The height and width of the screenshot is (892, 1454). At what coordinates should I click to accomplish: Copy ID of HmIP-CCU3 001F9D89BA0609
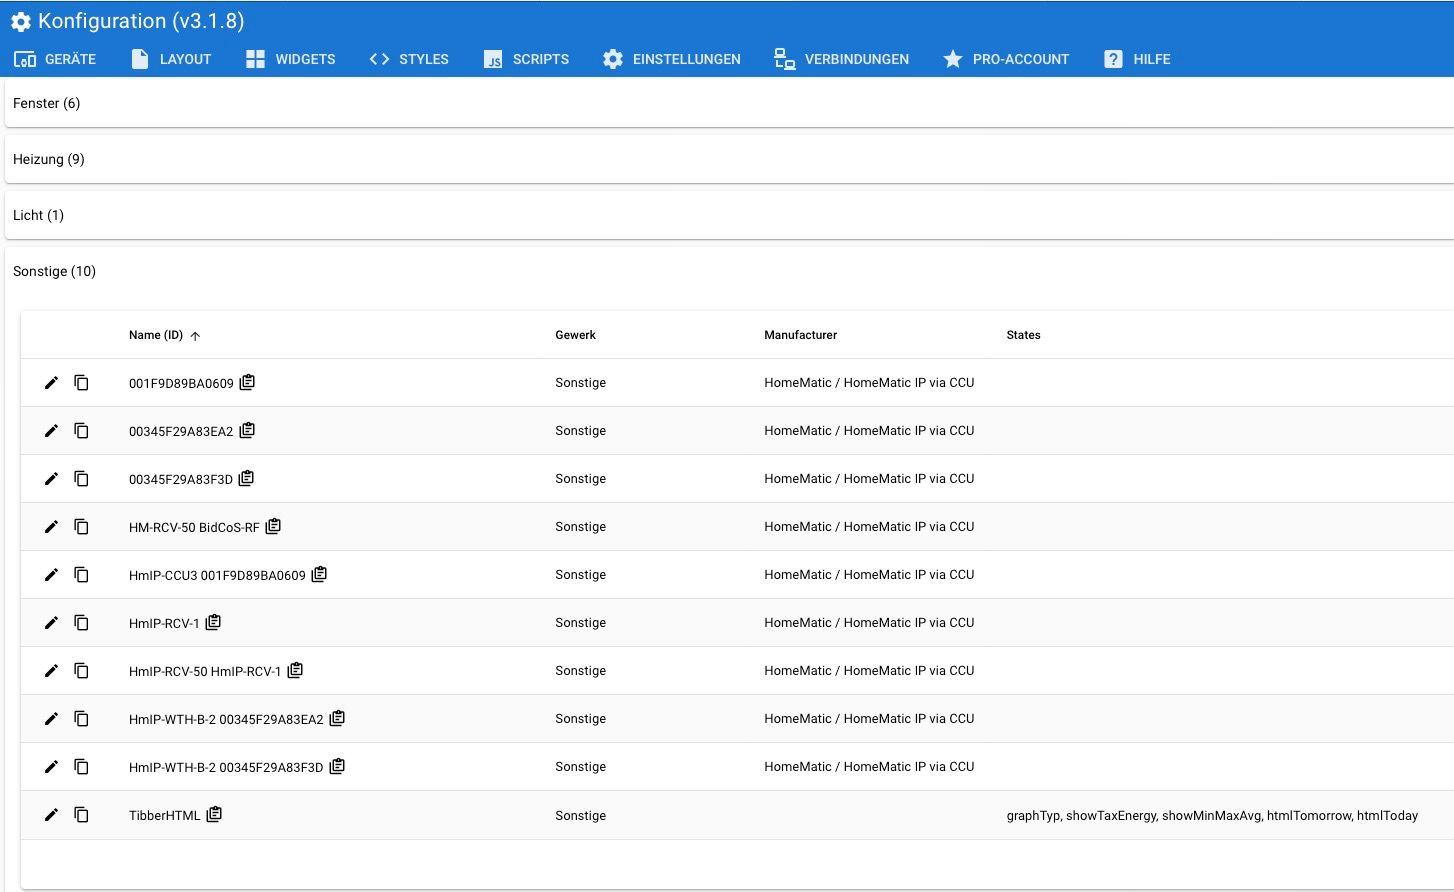pyautogui.click(x=319, y=574)
